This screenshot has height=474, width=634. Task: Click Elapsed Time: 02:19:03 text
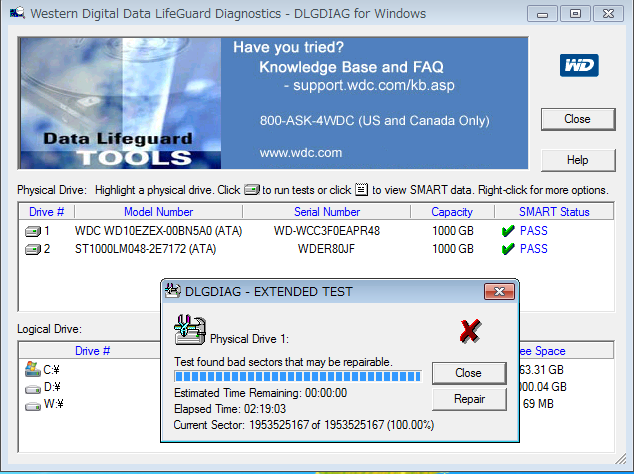[x=230, y=409]
